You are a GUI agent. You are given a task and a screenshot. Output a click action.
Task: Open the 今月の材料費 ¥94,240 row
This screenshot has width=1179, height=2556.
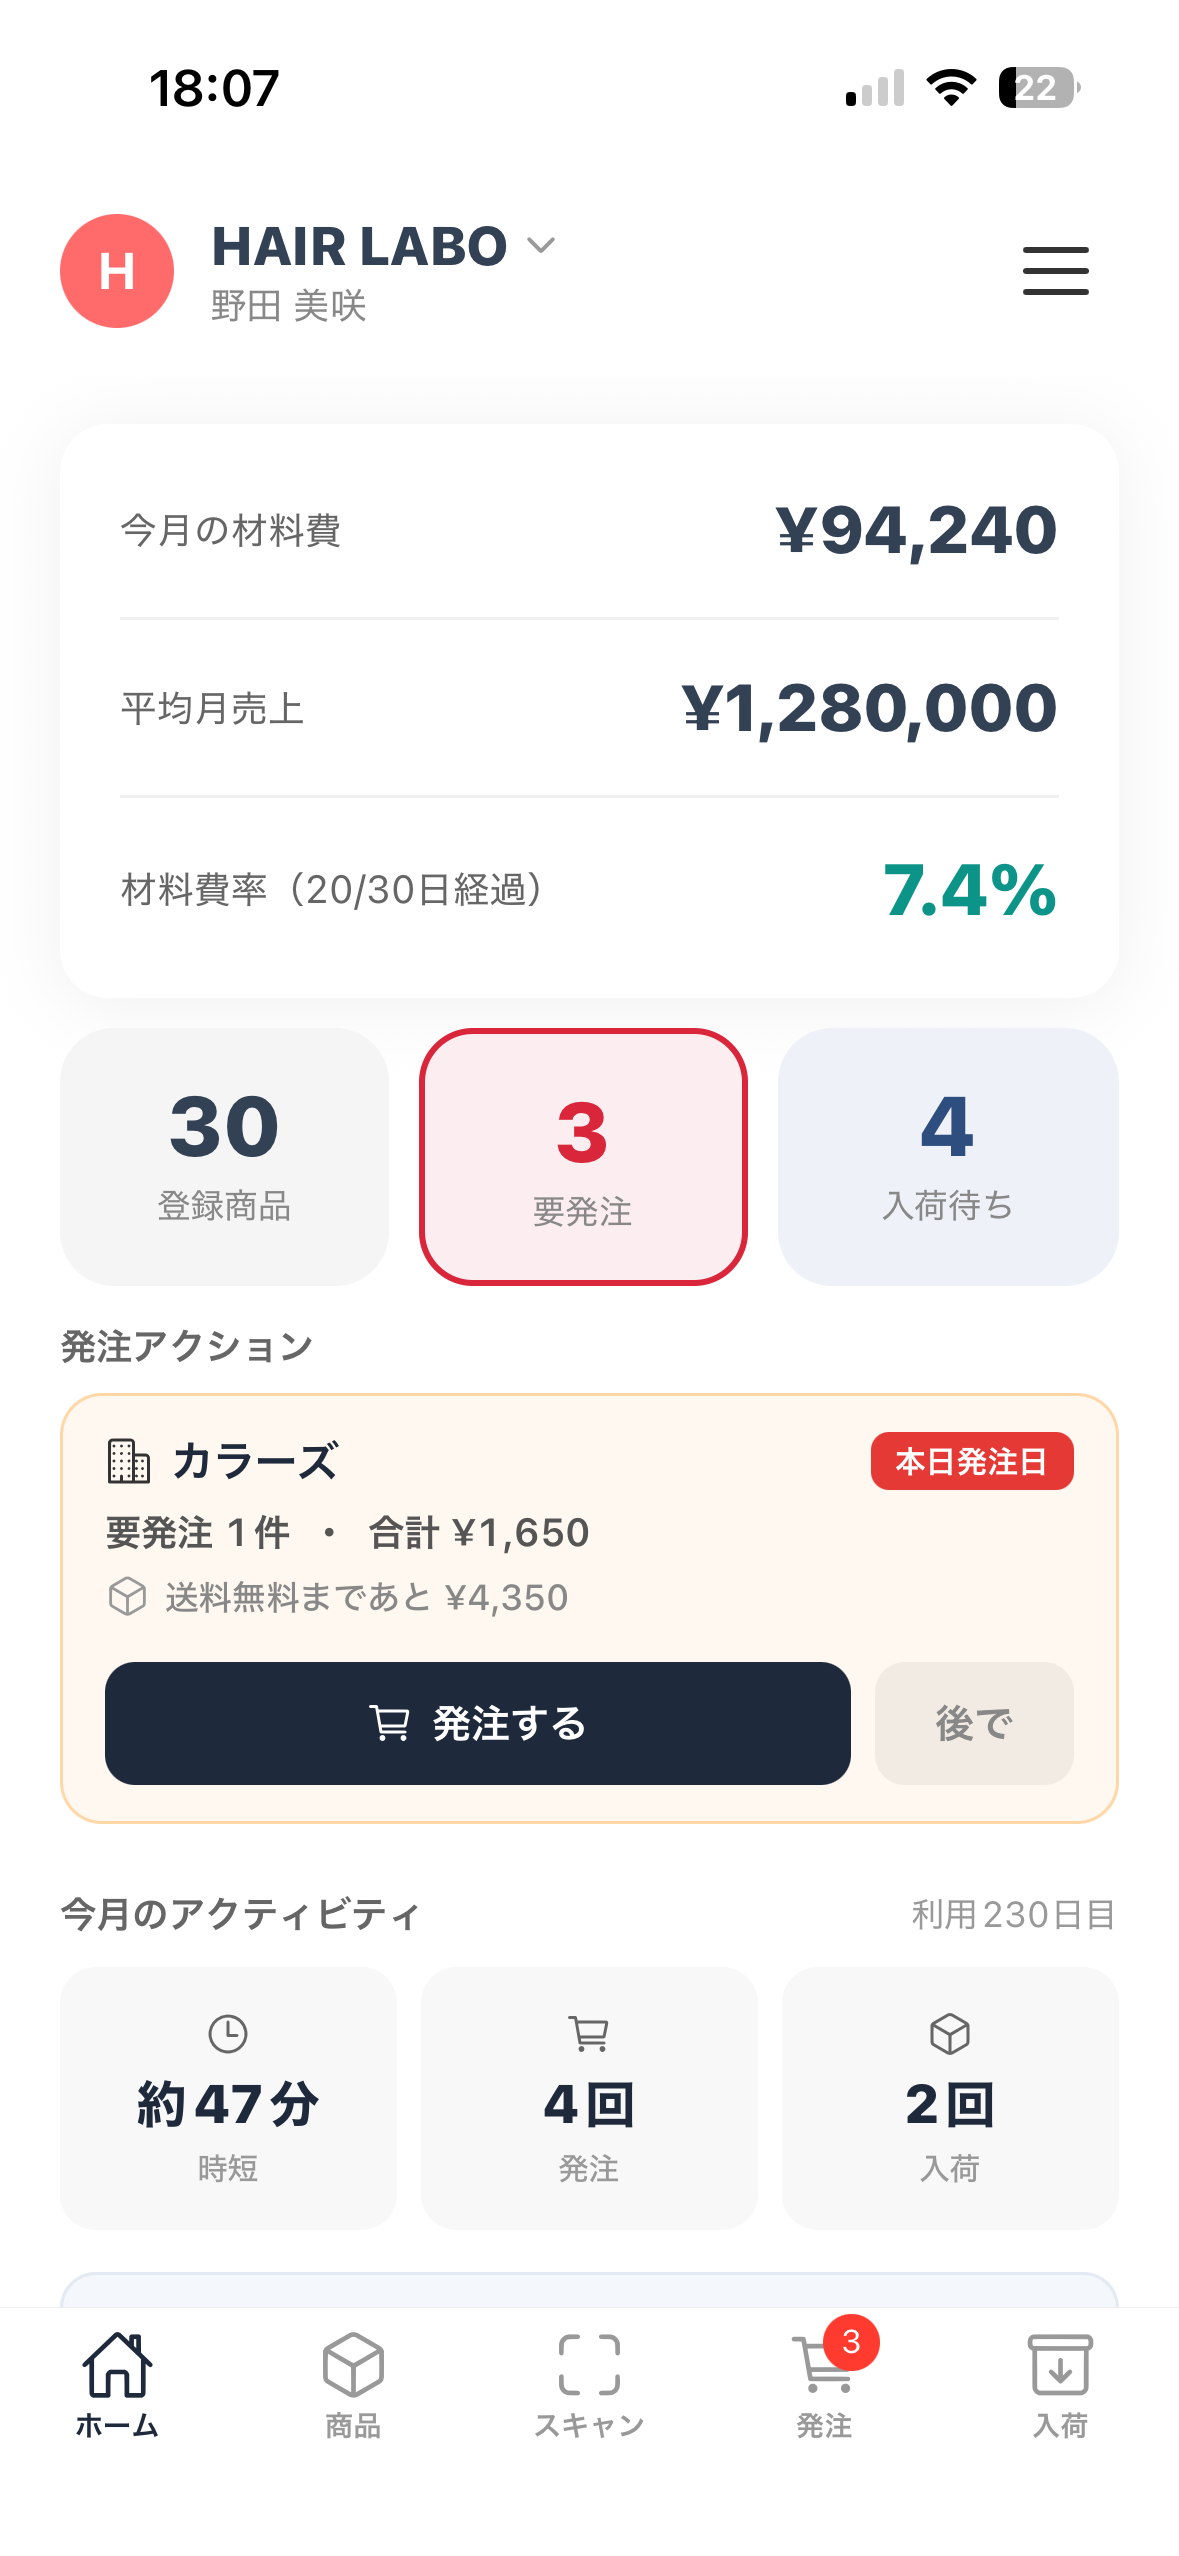pos(589,530)
